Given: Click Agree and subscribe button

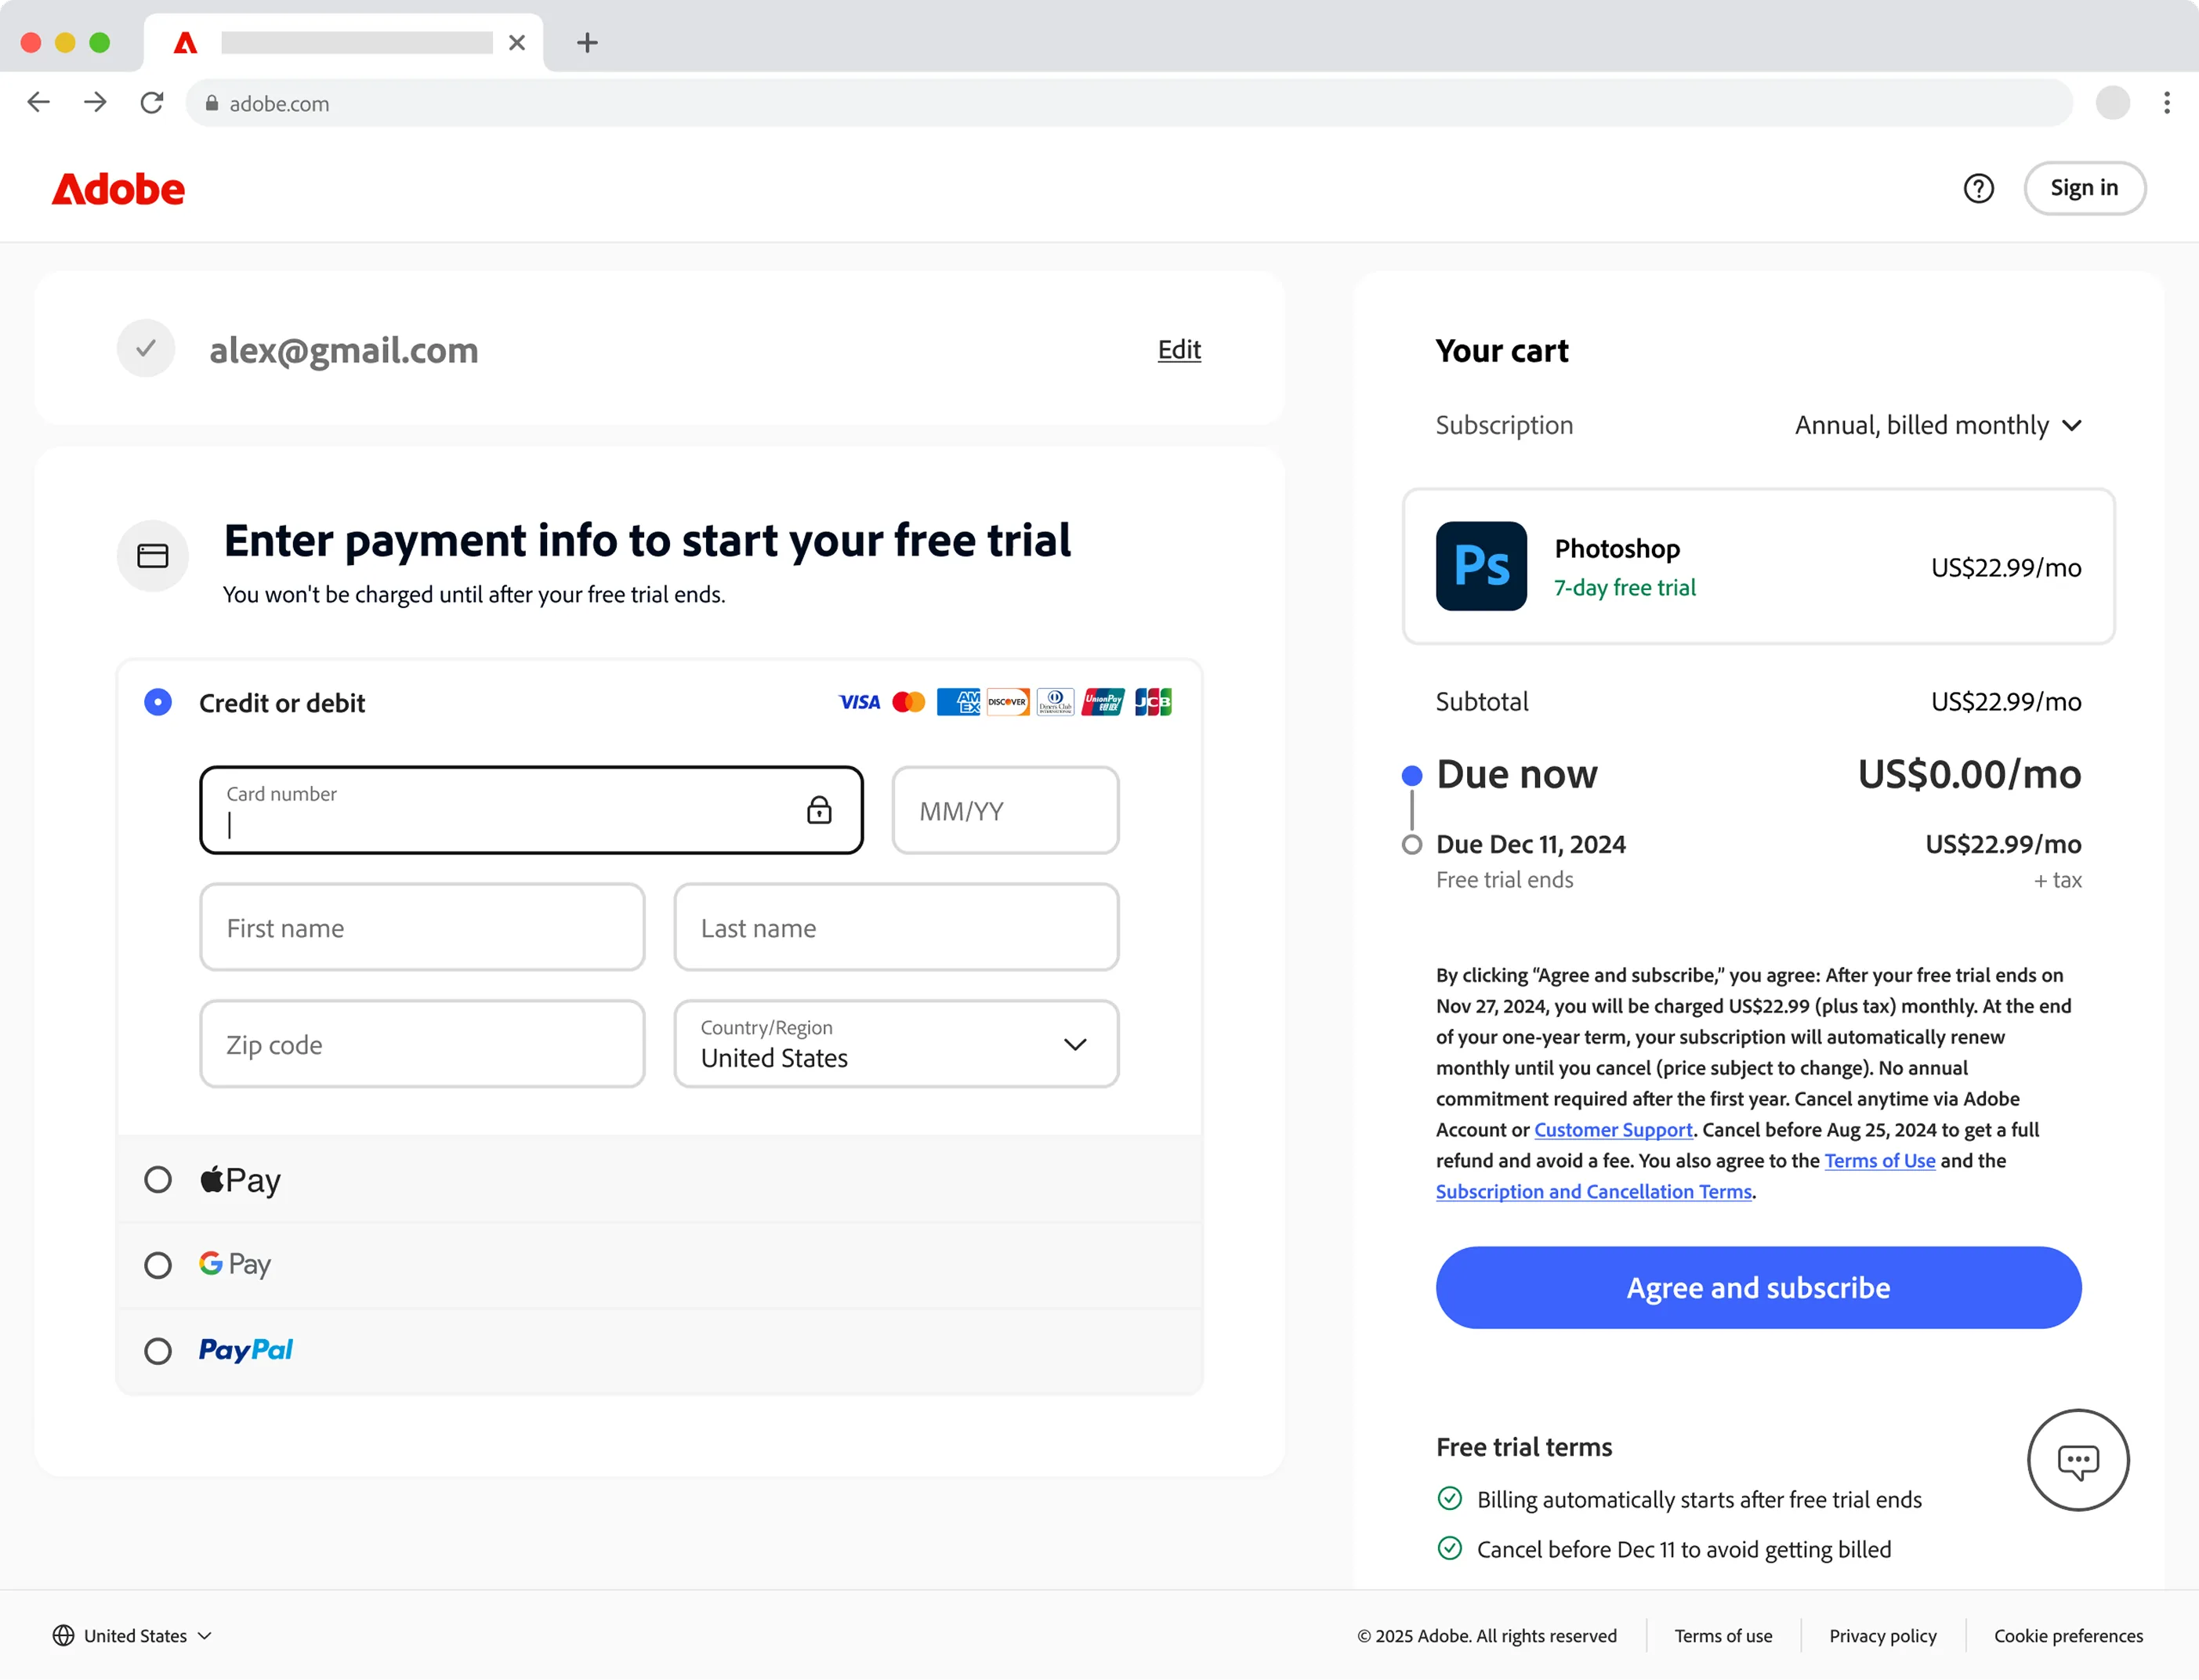Looking at the screenshot, I should tap(1758, 1287).
